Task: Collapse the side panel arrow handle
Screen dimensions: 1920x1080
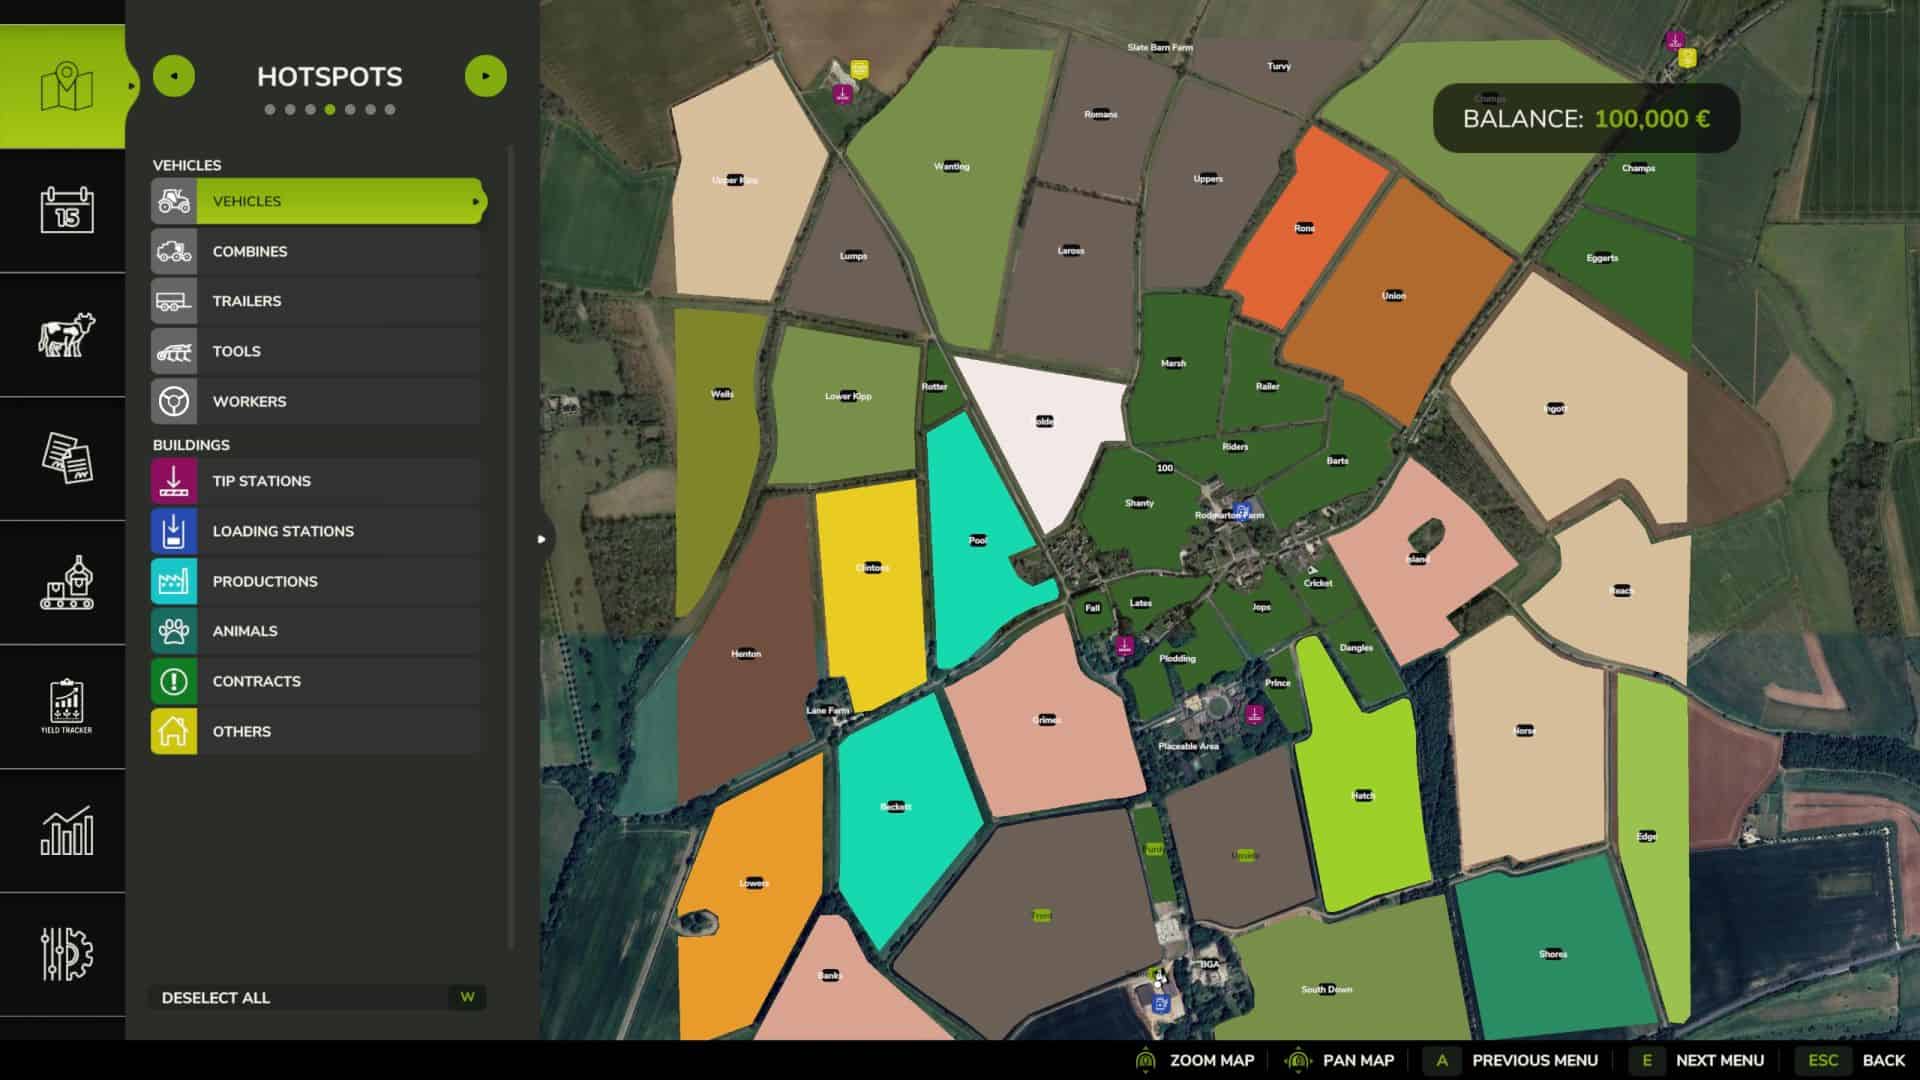Action: [542, 539]
